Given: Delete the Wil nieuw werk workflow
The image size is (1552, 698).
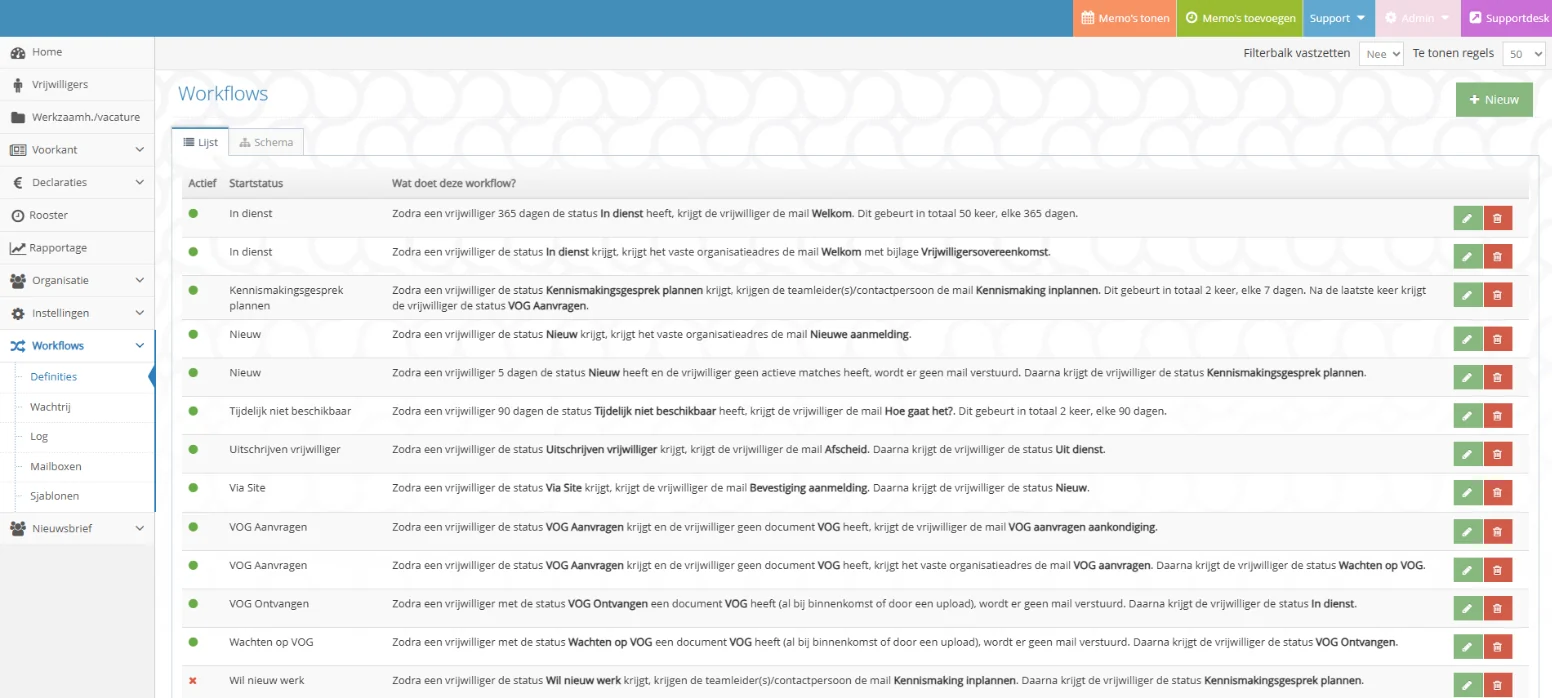Looking at the screenshot, I should (1497, 685).
